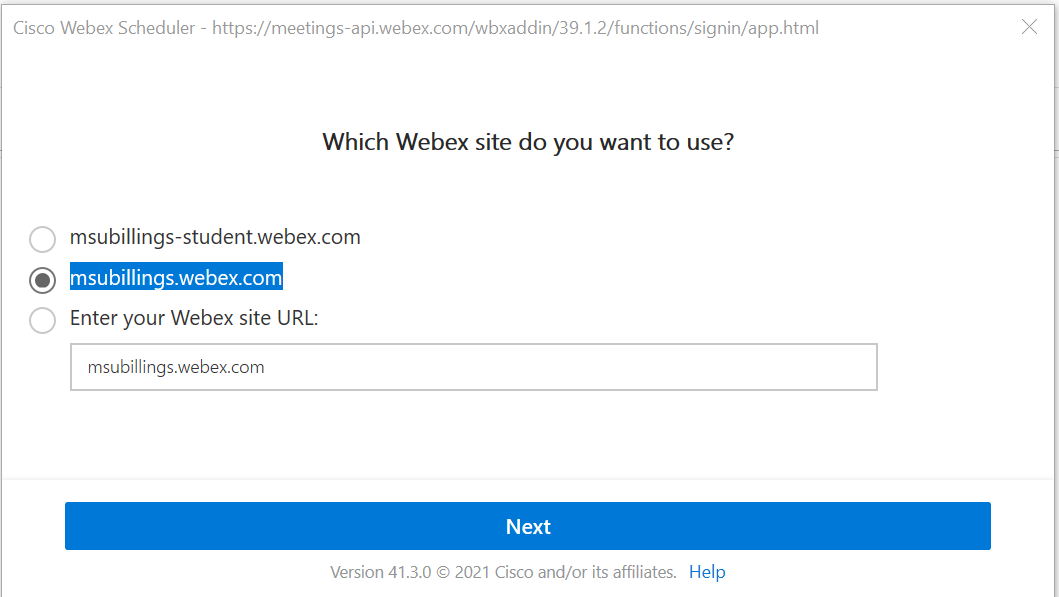Open the Help link in the footer
This screenshot has height=597, width=1059.
(707, 572)
